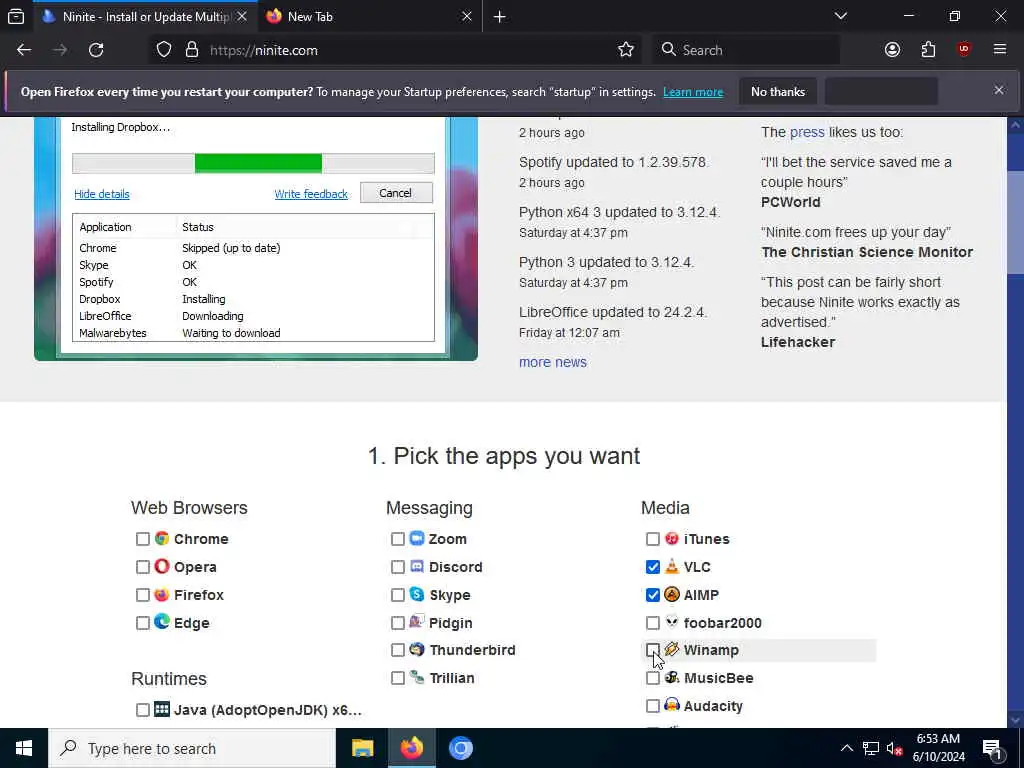The width and height of the screenshot is (1024, 768).
Task: Click the green install progress bar
Action: click(x=258, y=163)
